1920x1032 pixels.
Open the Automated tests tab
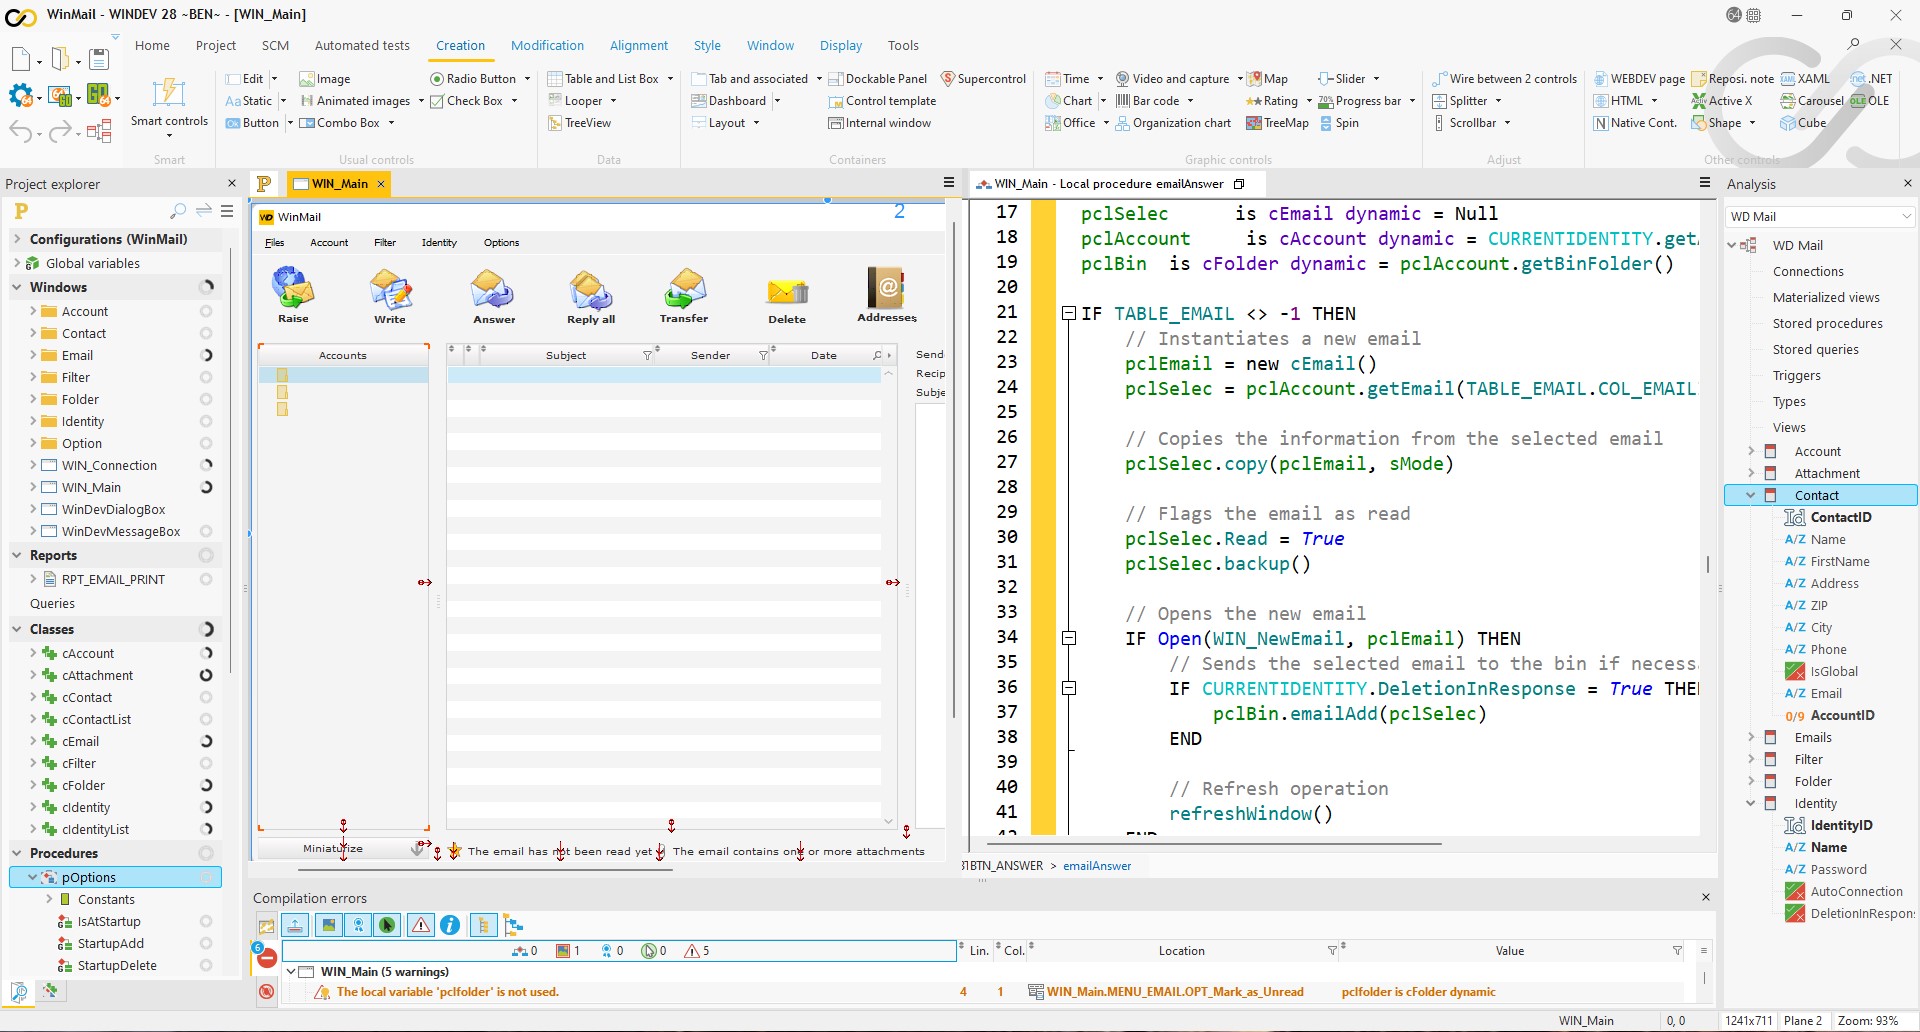(362, 46)
